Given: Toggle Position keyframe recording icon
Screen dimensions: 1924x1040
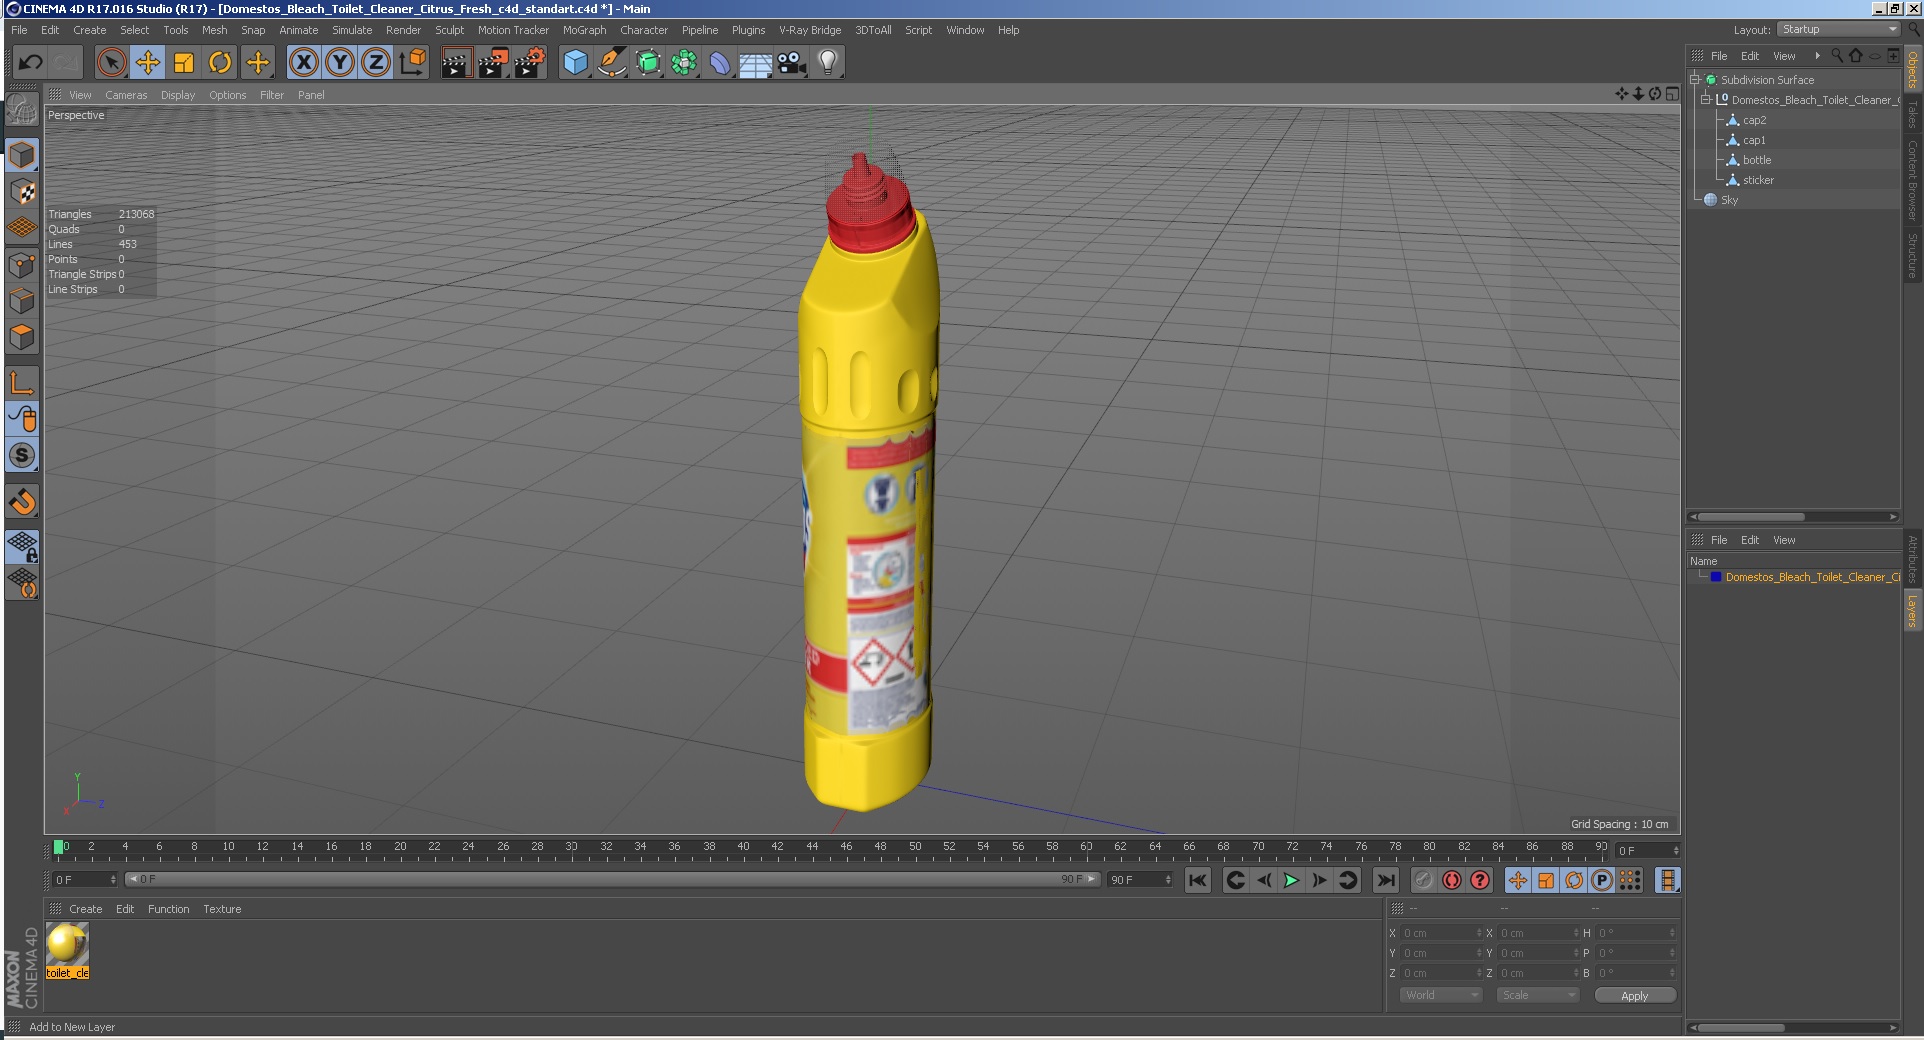Looking at the screenshot, I should pyautogui.click(x=1518, y=880).
